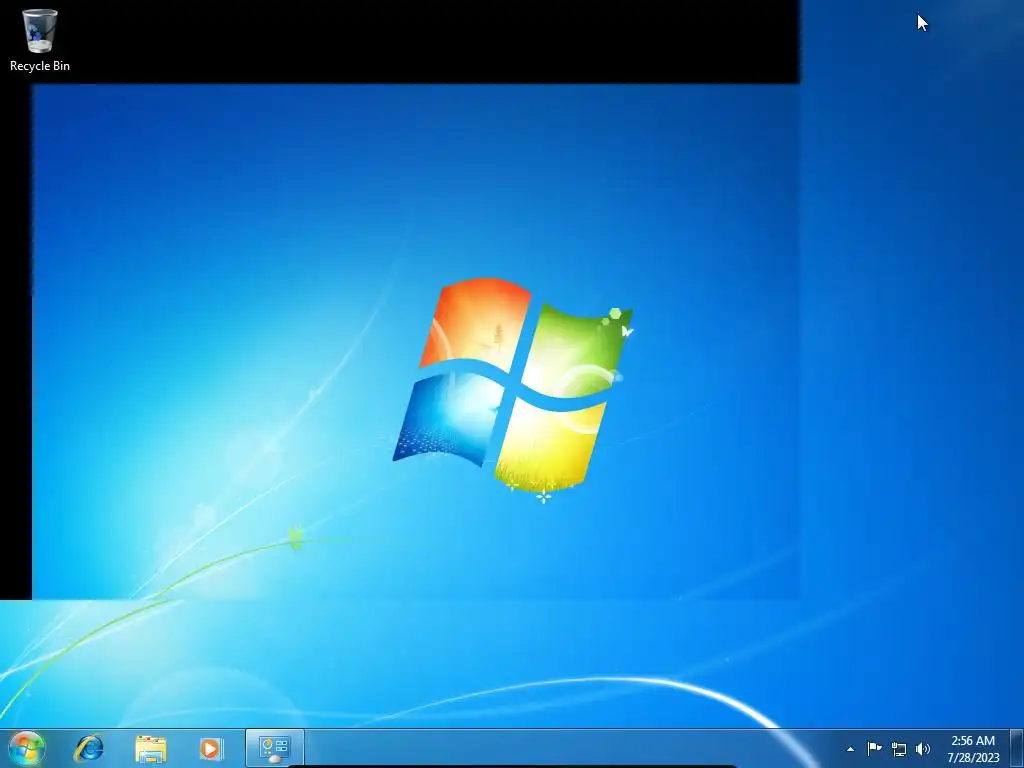
Task: Open Action Center flag icon
Action: pyautogui.click(x=874, y=748)
